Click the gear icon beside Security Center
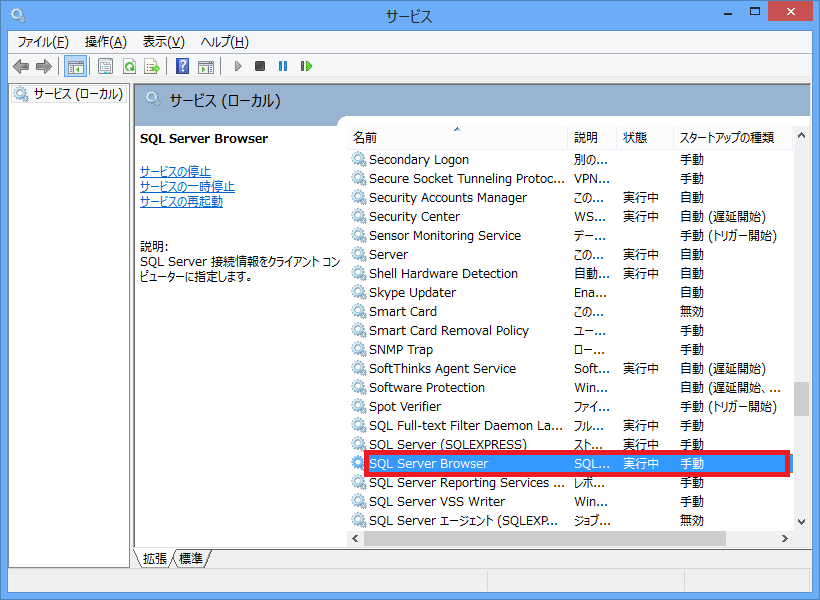Viewport: 820px width, 600px height. click(x=358, y=216)
